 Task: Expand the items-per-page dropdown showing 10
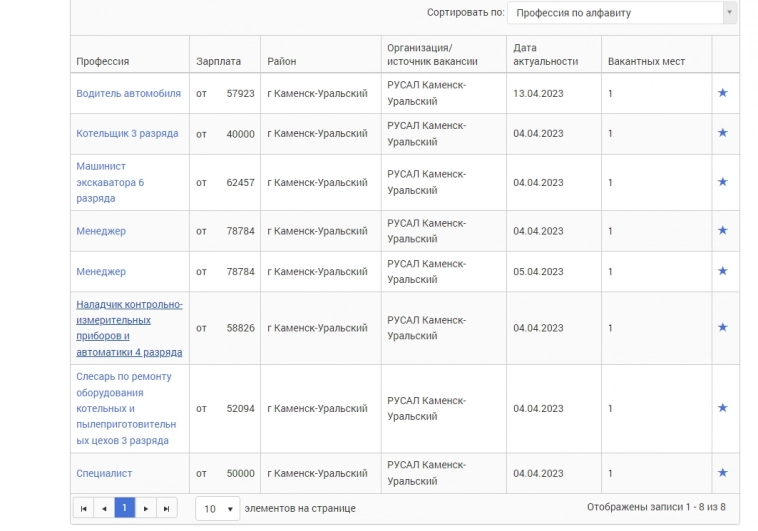(x=217, y=508)
